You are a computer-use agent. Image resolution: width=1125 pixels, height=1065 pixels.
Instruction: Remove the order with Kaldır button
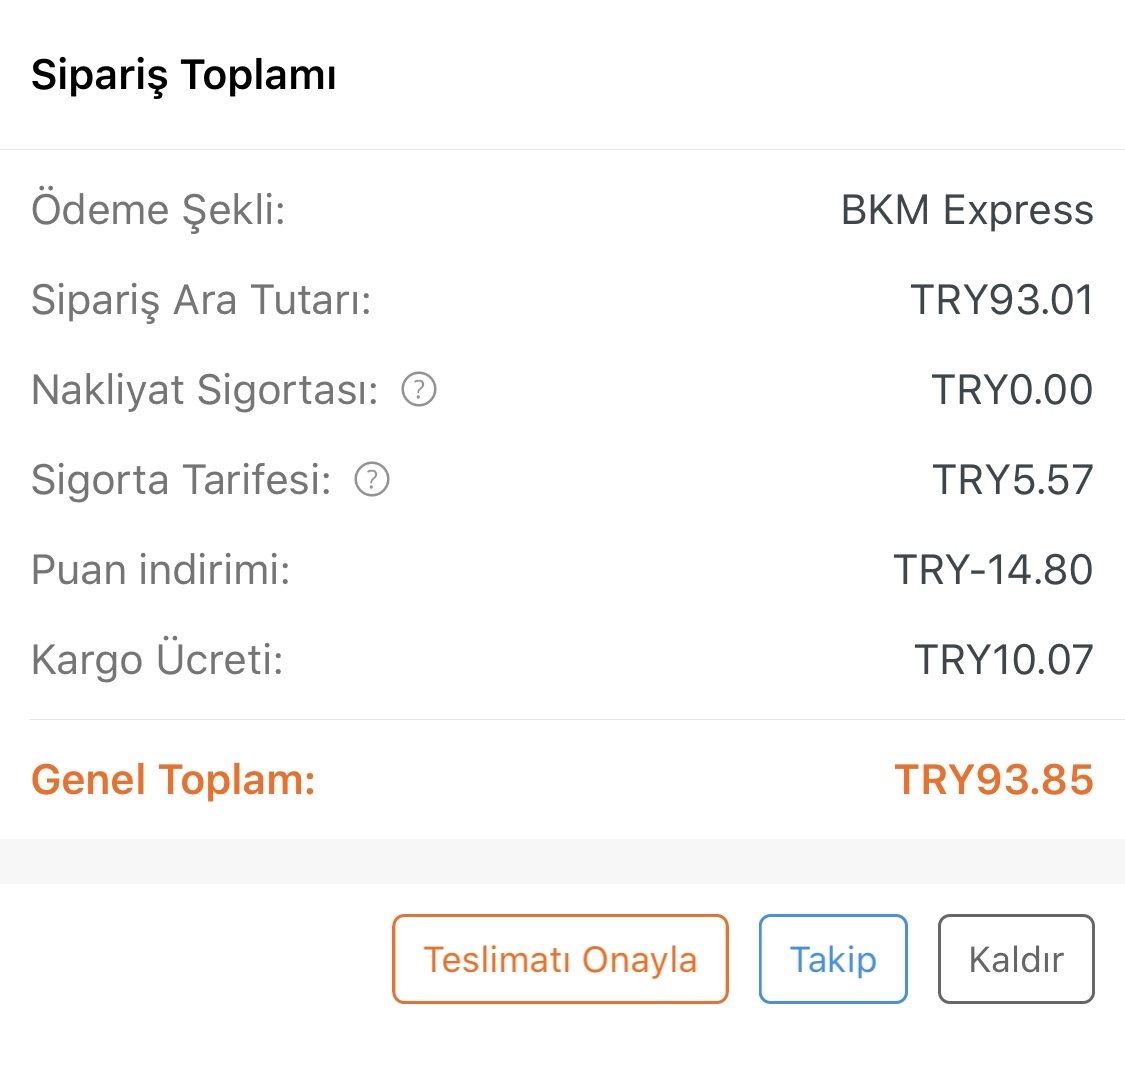click(x=1016, y=959)
